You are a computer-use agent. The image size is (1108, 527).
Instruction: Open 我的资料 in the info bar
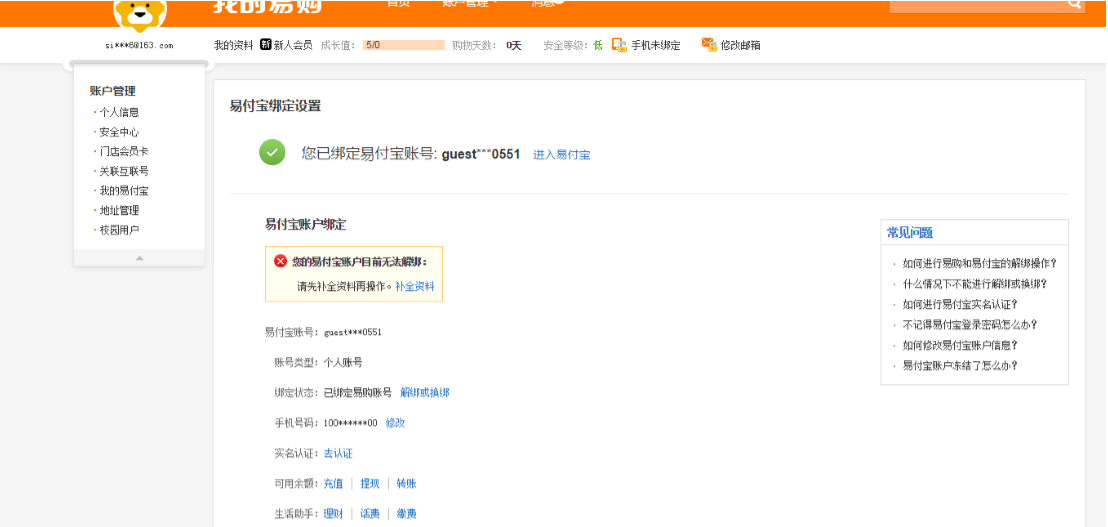point(233,45)
